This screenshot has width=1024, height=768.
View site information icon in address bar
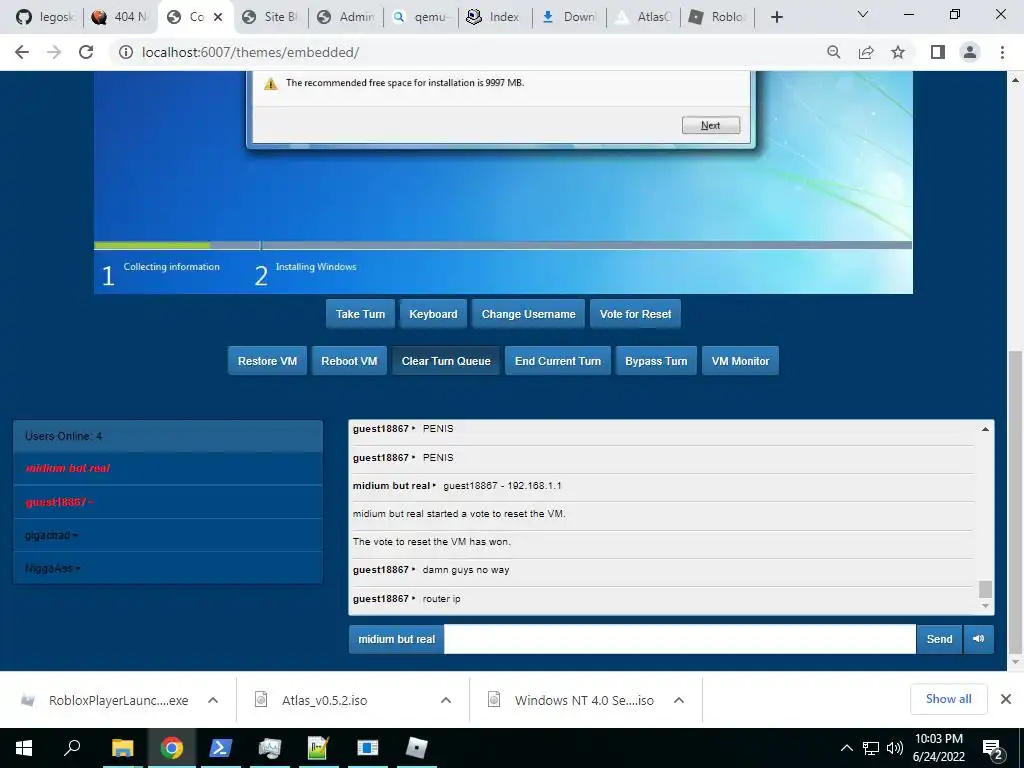[x=125, y=52]
